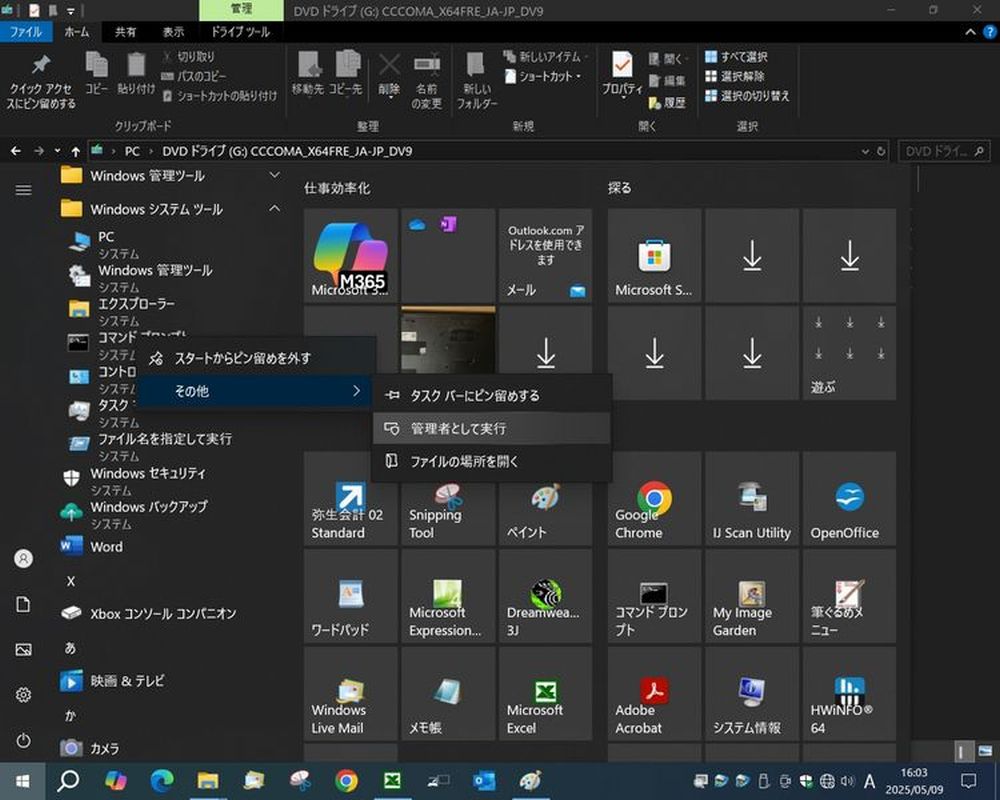Click the Explorer search box
Screen dimensions: 1000x800
click(943, 152)
